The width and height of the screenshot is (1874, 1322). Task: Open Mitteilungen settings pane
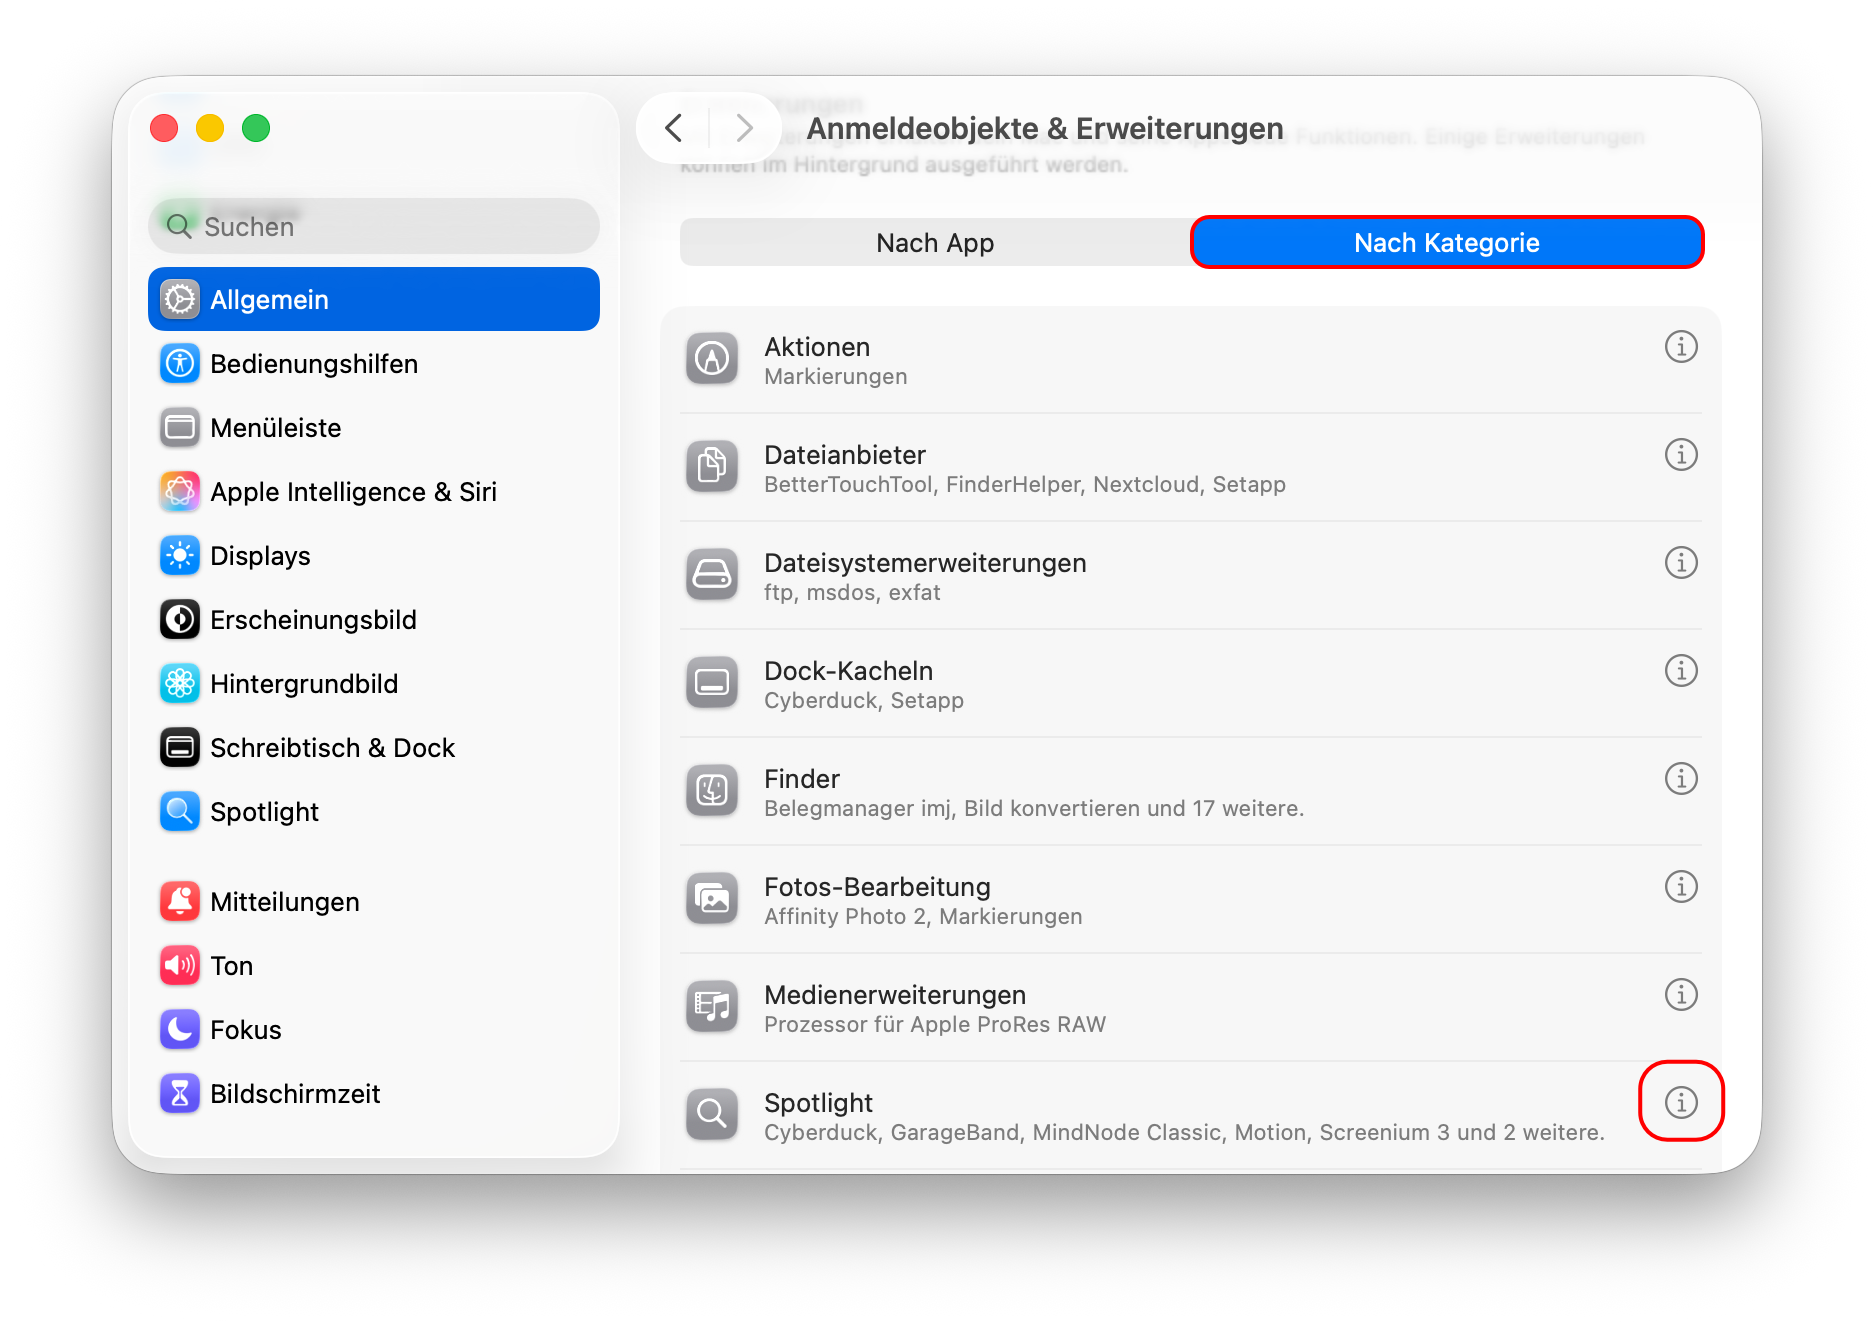tap(285, 902)
